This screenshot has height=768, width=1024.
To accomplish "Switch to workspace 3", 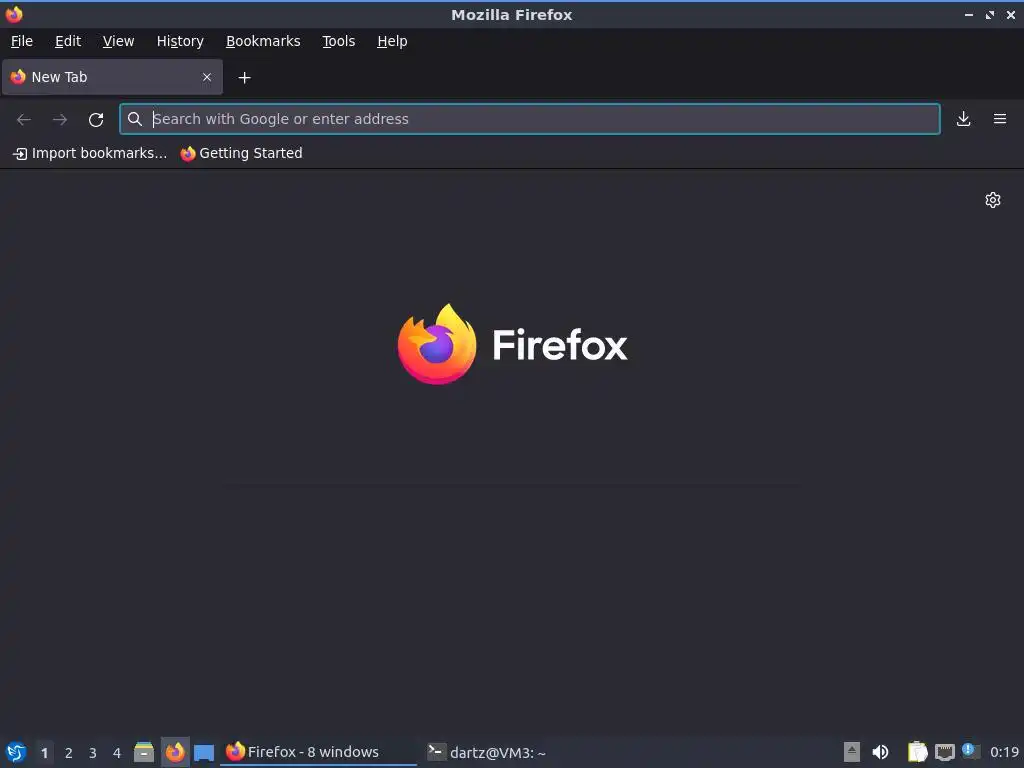I will (x=93, y=753).
